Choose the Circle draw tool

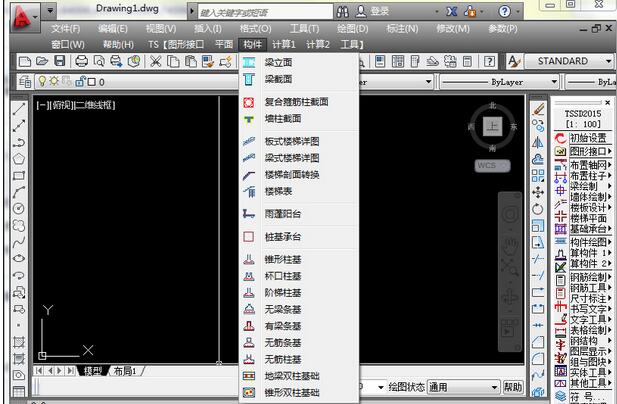click(18, 208)
